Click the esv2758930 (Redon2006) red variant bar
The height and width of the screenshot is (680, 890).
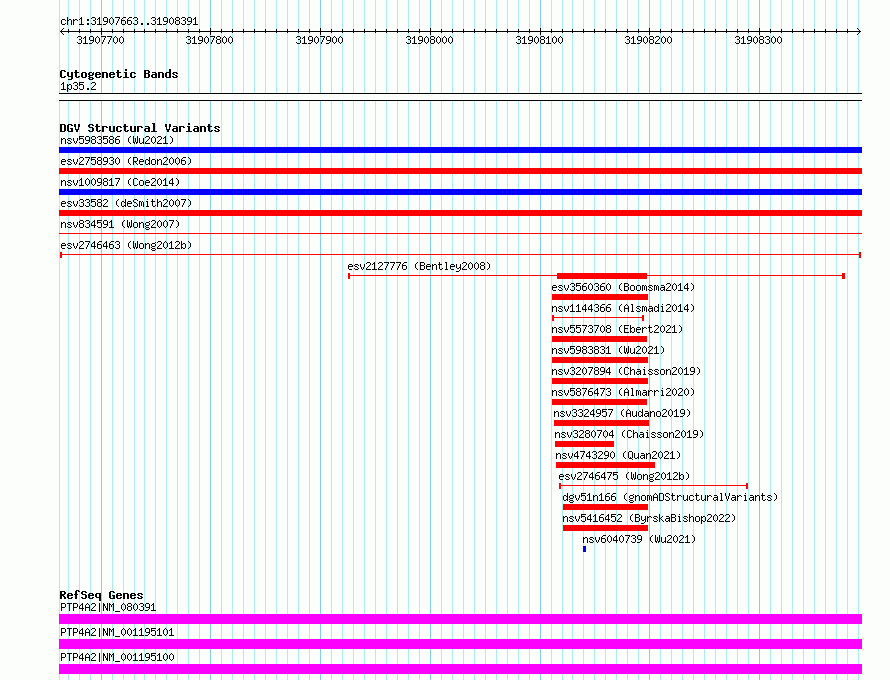click(x=460, y=171)
